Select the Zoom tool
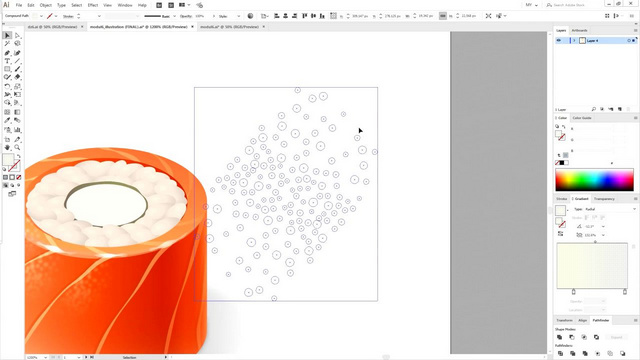The image size is (640, 360). (x=17, y=147)
